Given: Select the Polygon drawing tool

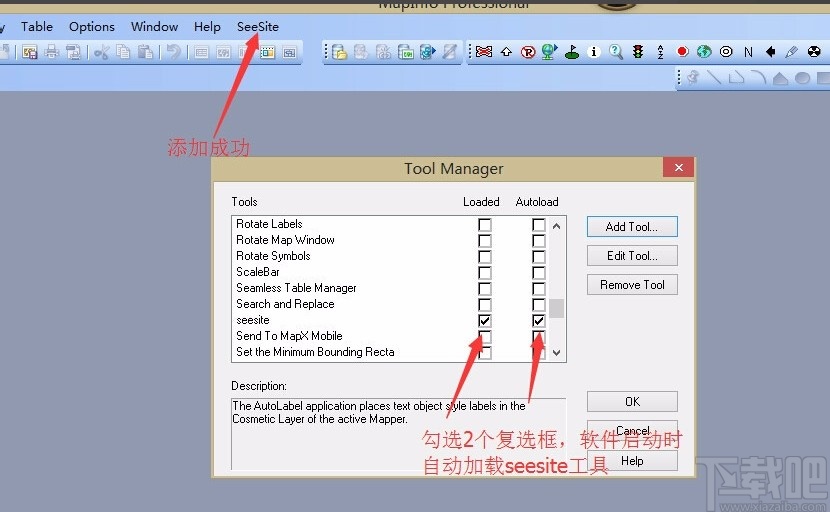Looking at the screenshot, I should click(x=780, y=78).
